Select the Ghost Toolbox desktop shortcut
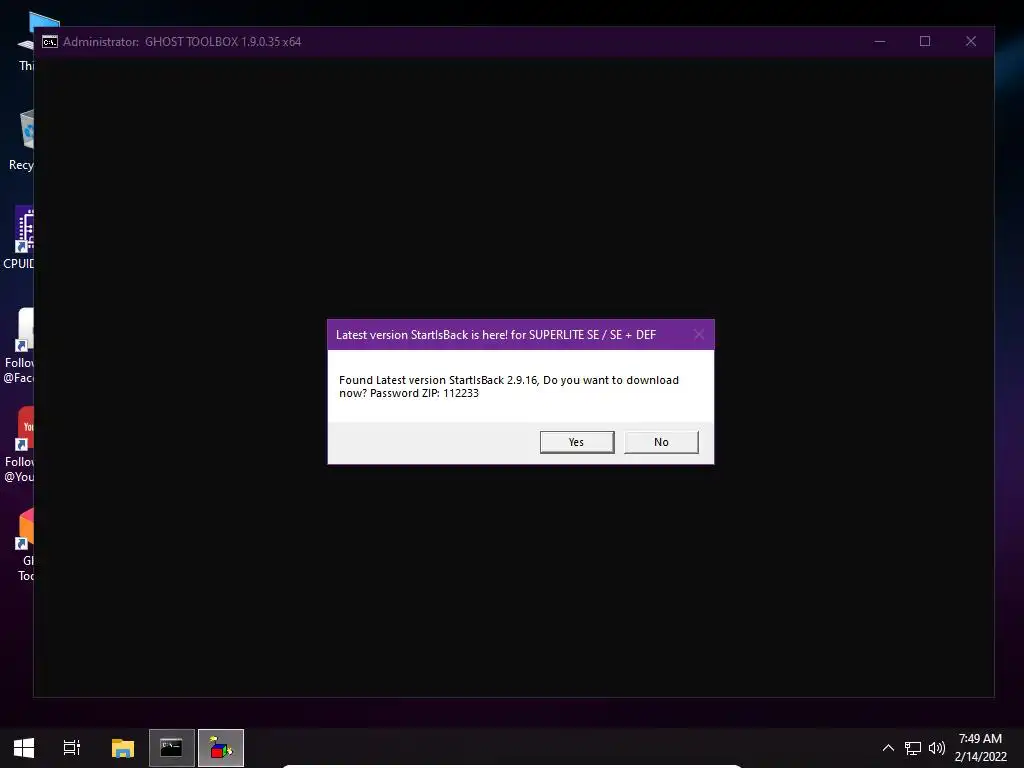 click(x=25, y=545)
